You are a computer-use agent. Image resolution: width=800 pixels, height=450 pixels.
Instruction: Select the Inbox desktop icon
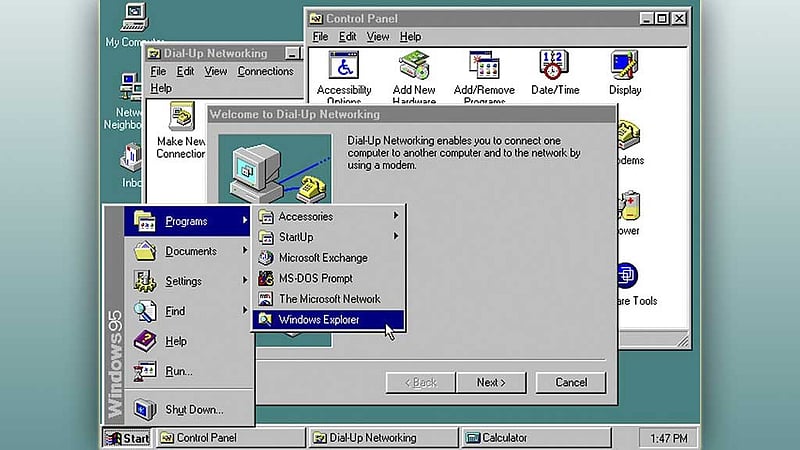[131, 157]
